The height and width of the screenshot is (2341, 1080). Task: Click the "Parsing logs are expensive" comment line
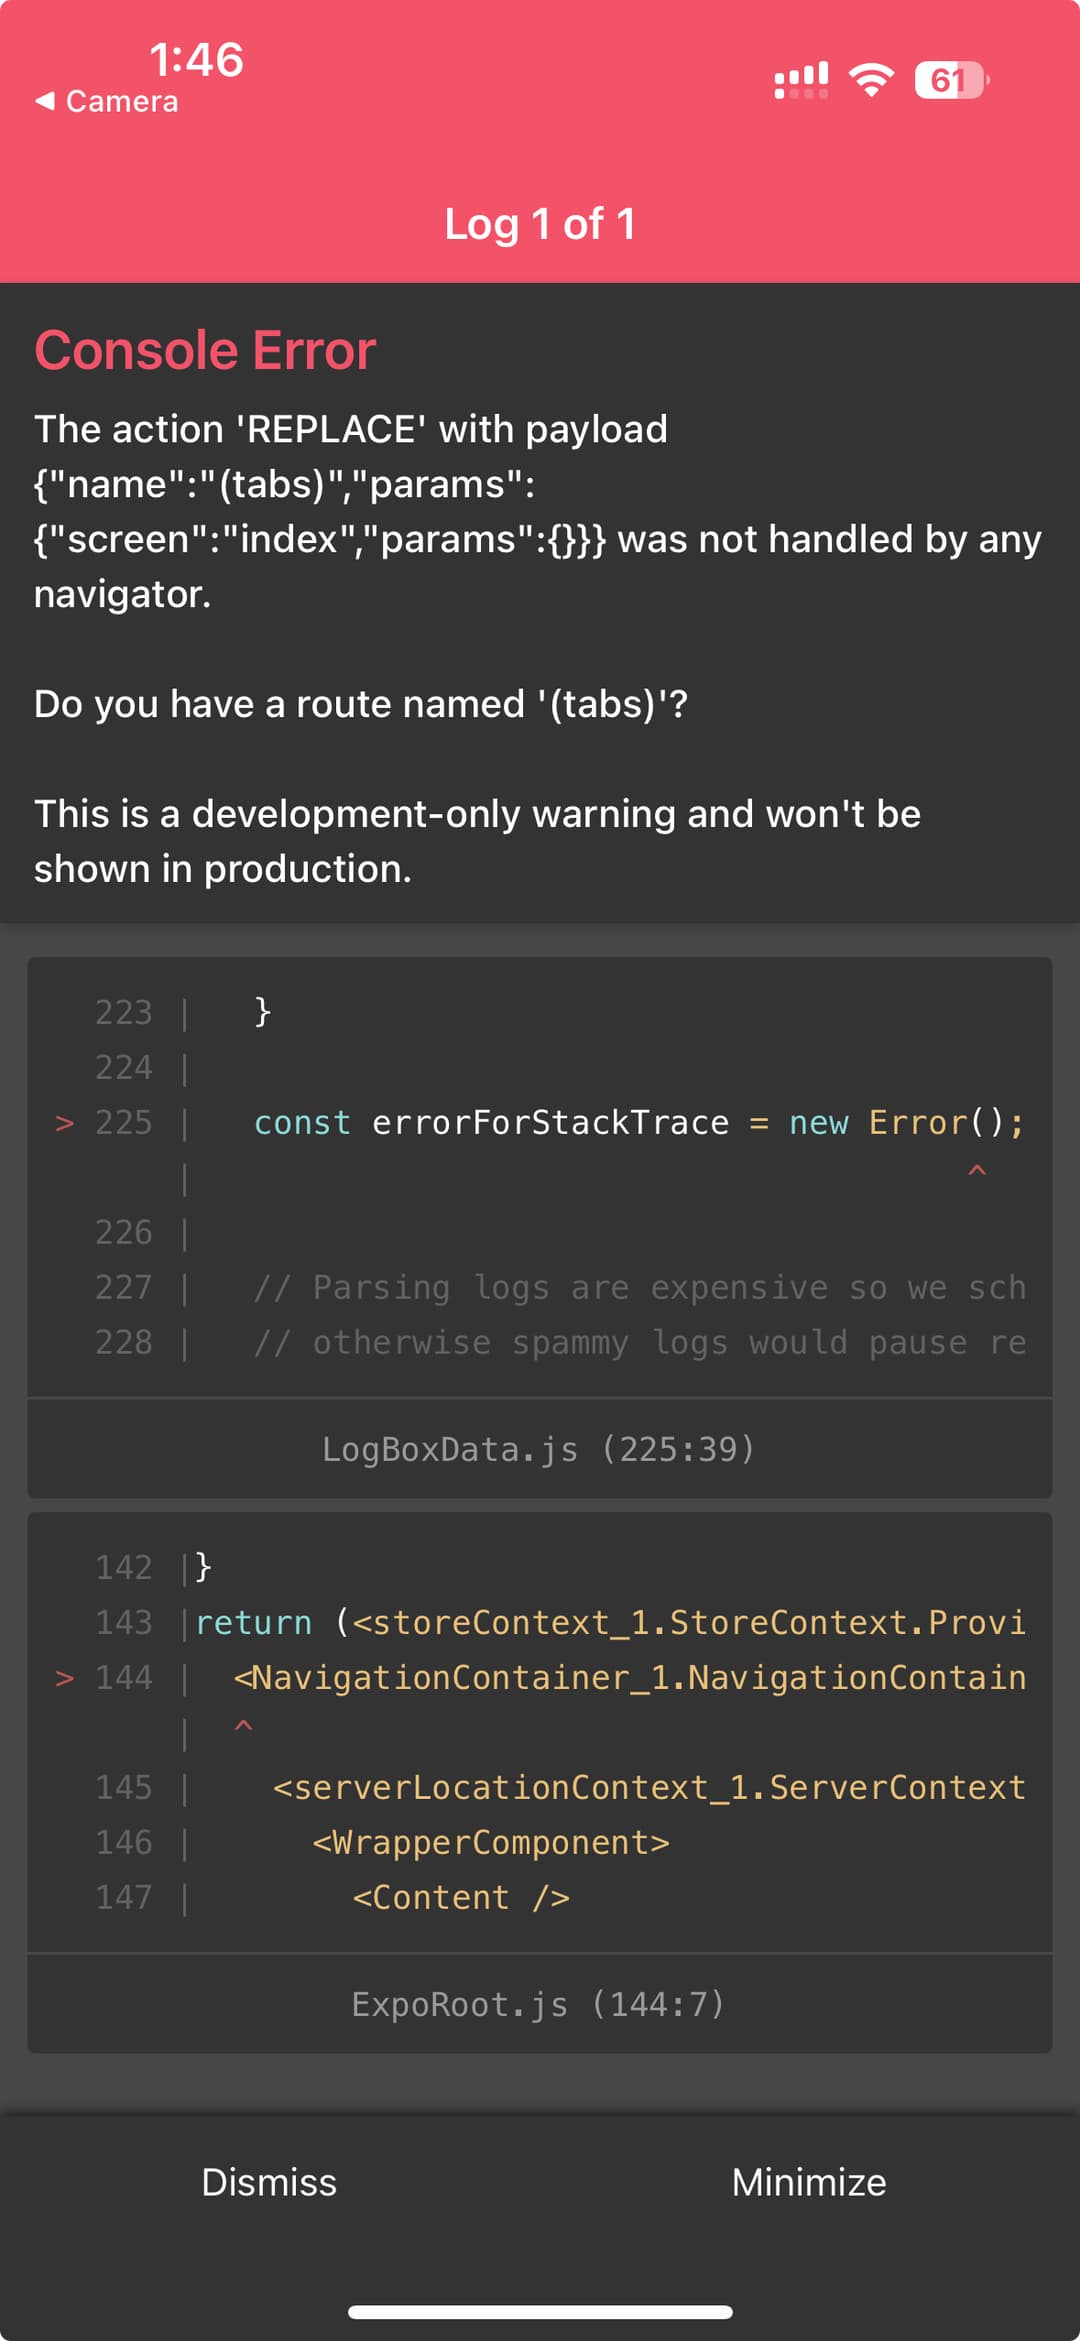pyautogui.click(x=638, y=1287)
